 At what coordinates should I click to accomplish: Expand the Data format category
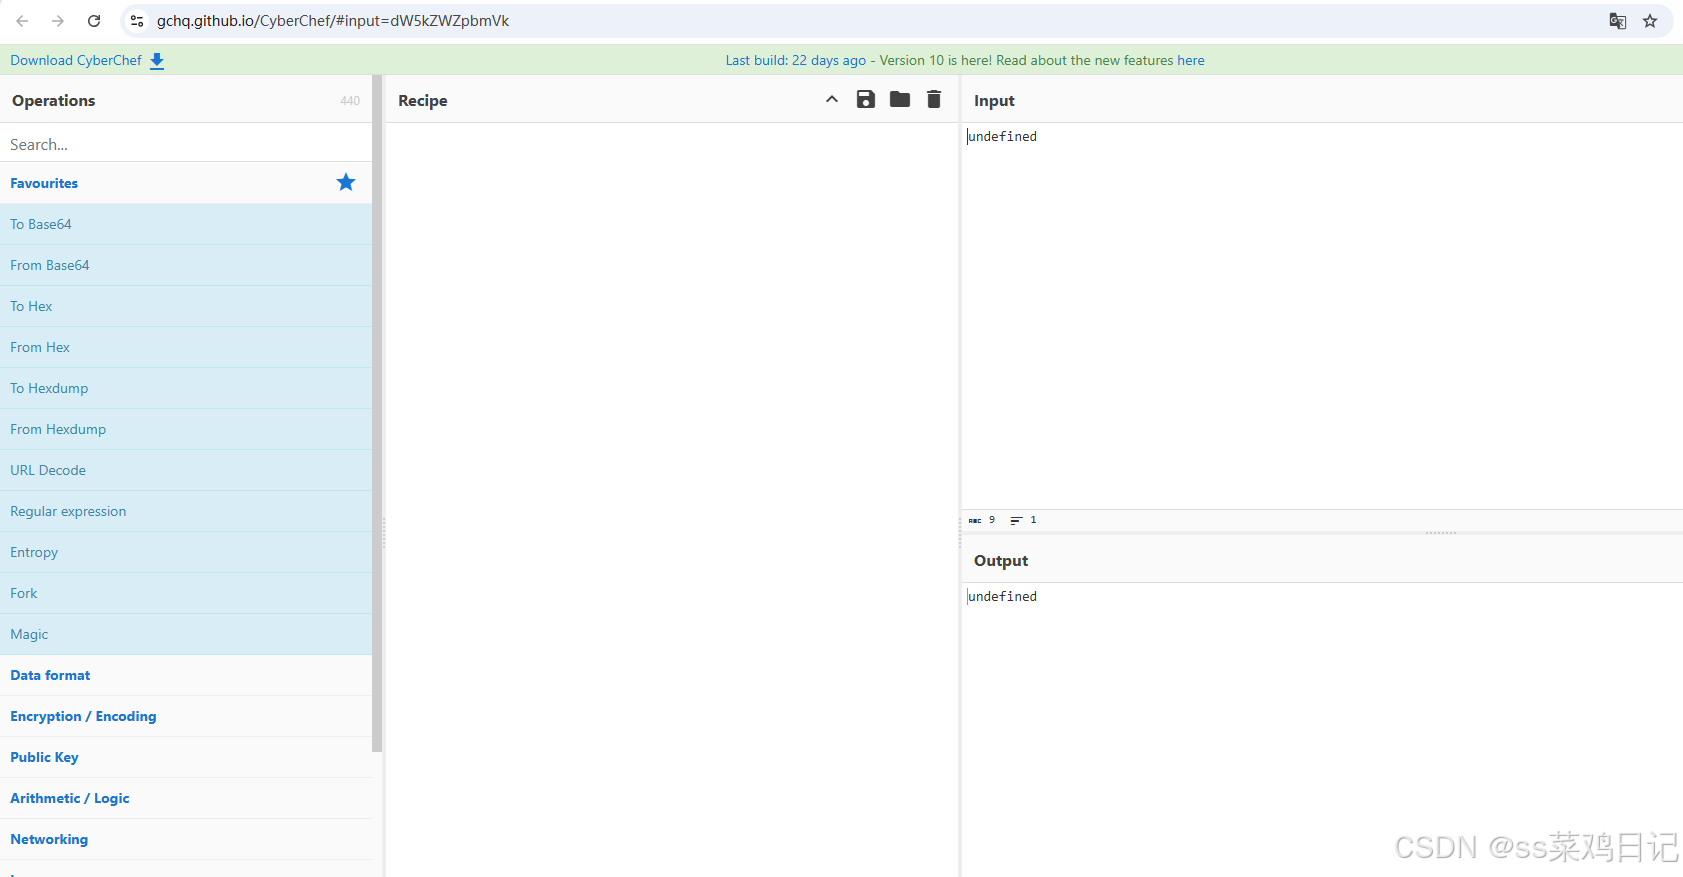point(186,675)
